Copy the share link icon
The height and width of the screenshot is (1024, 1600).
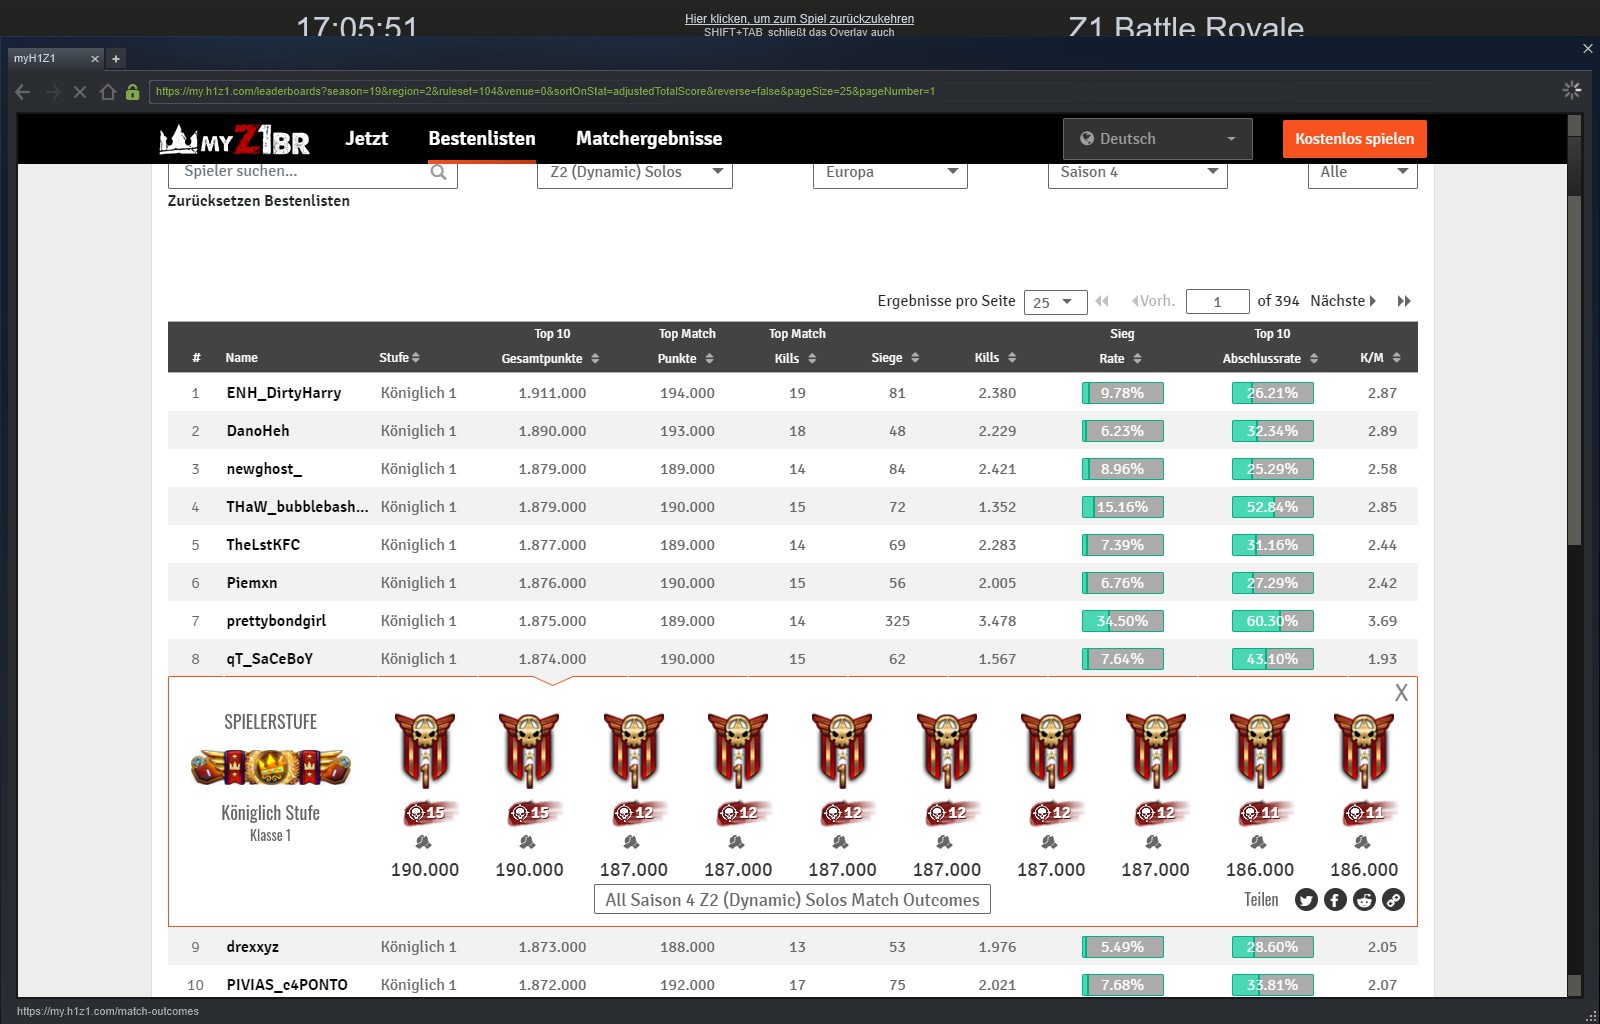pos(1393,900)
